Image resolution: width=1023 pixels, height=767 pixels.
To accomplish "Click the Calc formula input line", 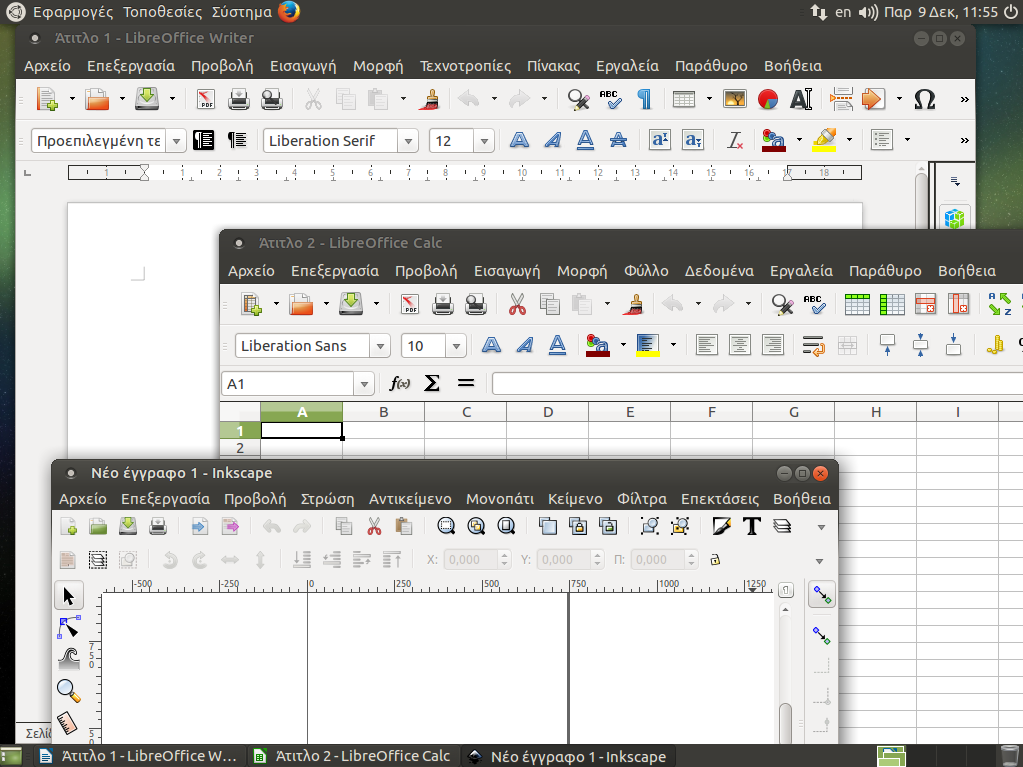I will (x=750, y=384).
